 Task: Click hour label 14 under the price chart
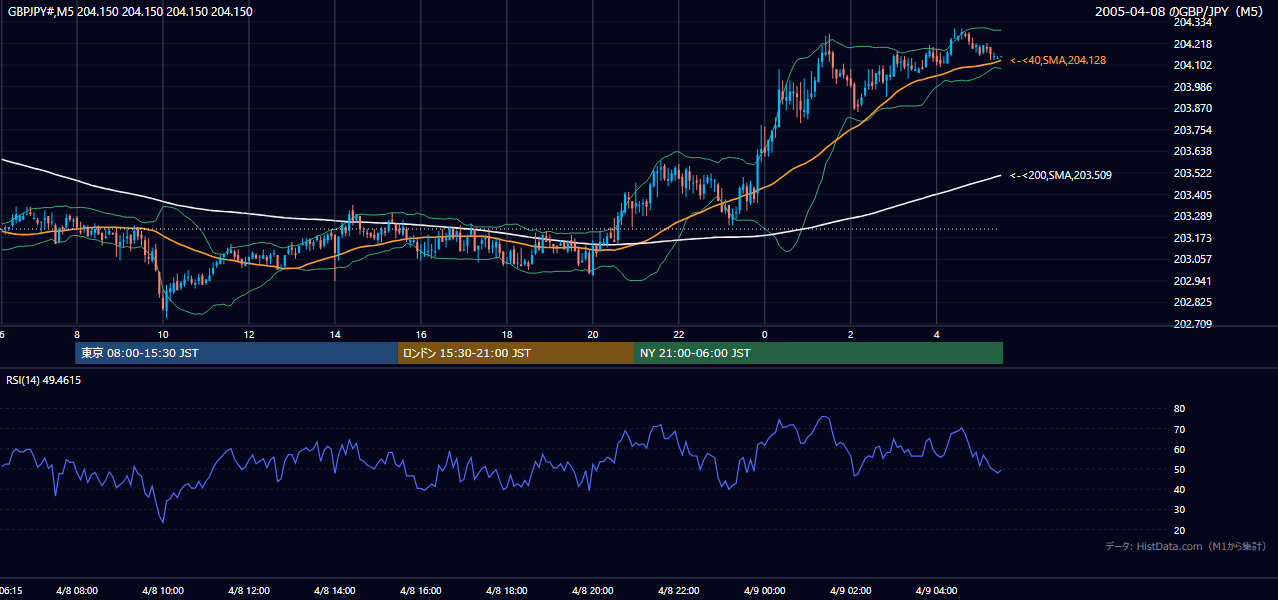click(334, 334)
